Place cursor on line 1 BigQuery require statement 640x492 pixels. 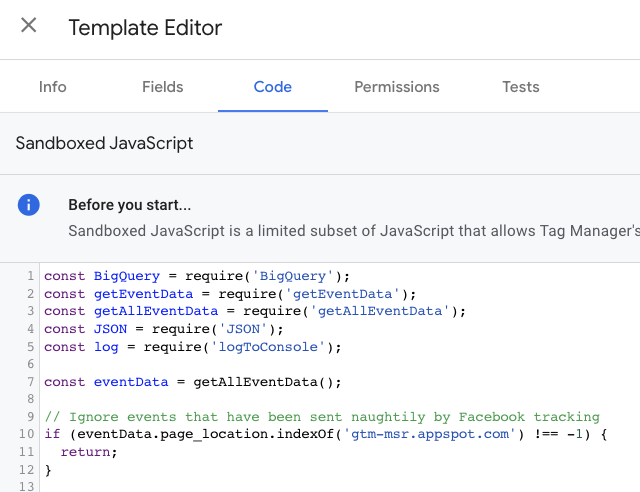(x=197, y=276)
